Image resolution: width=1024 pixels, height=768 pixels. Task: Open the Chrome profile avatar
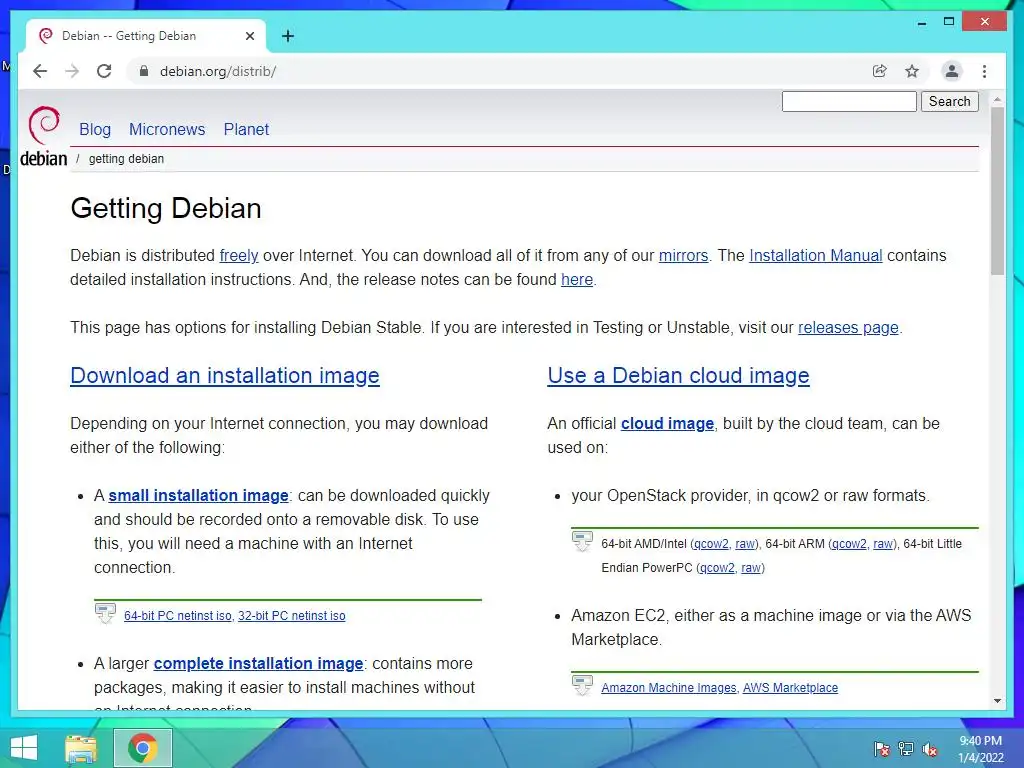952,71
